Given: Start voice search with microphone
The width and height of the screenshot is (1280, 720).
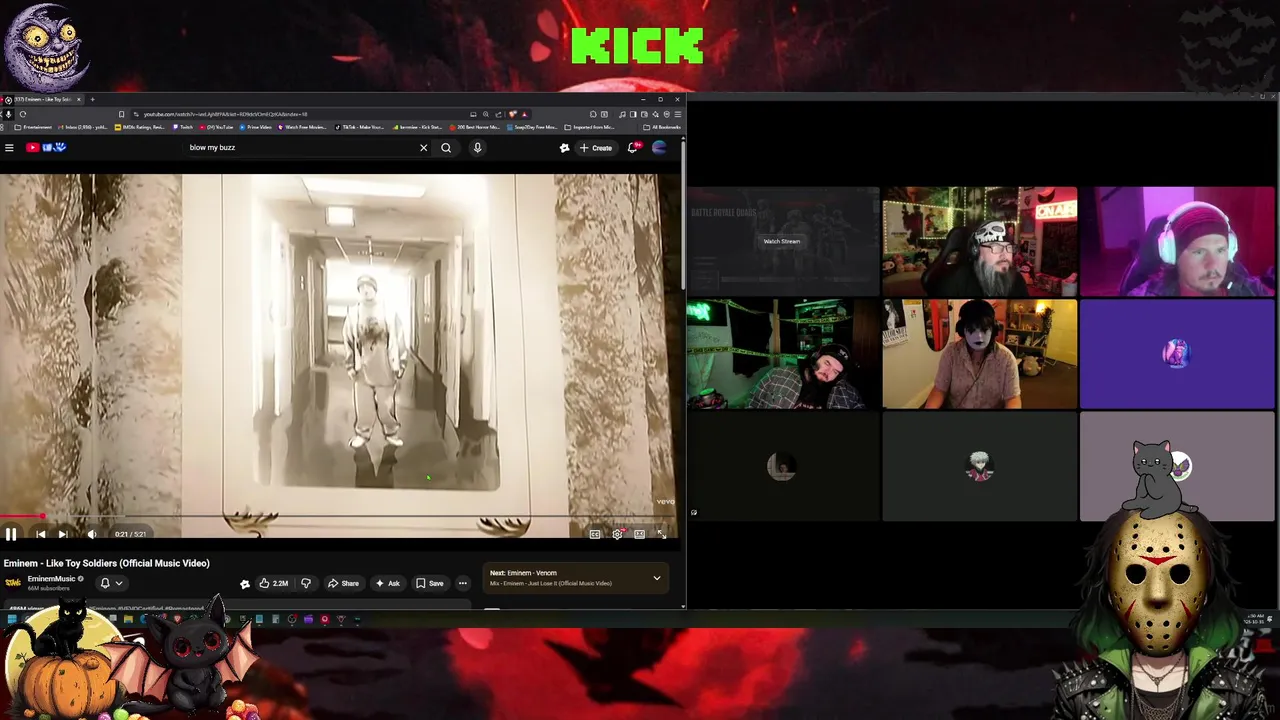Looking at the screenshot, I should [477, 148].
